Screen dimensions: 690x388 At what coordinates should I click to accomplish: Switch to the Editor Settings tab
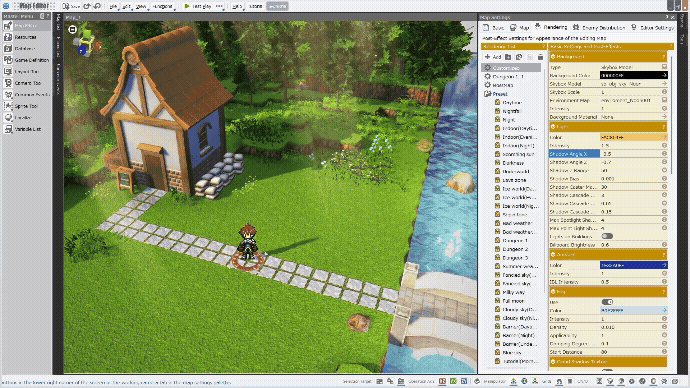pos(652,27)
